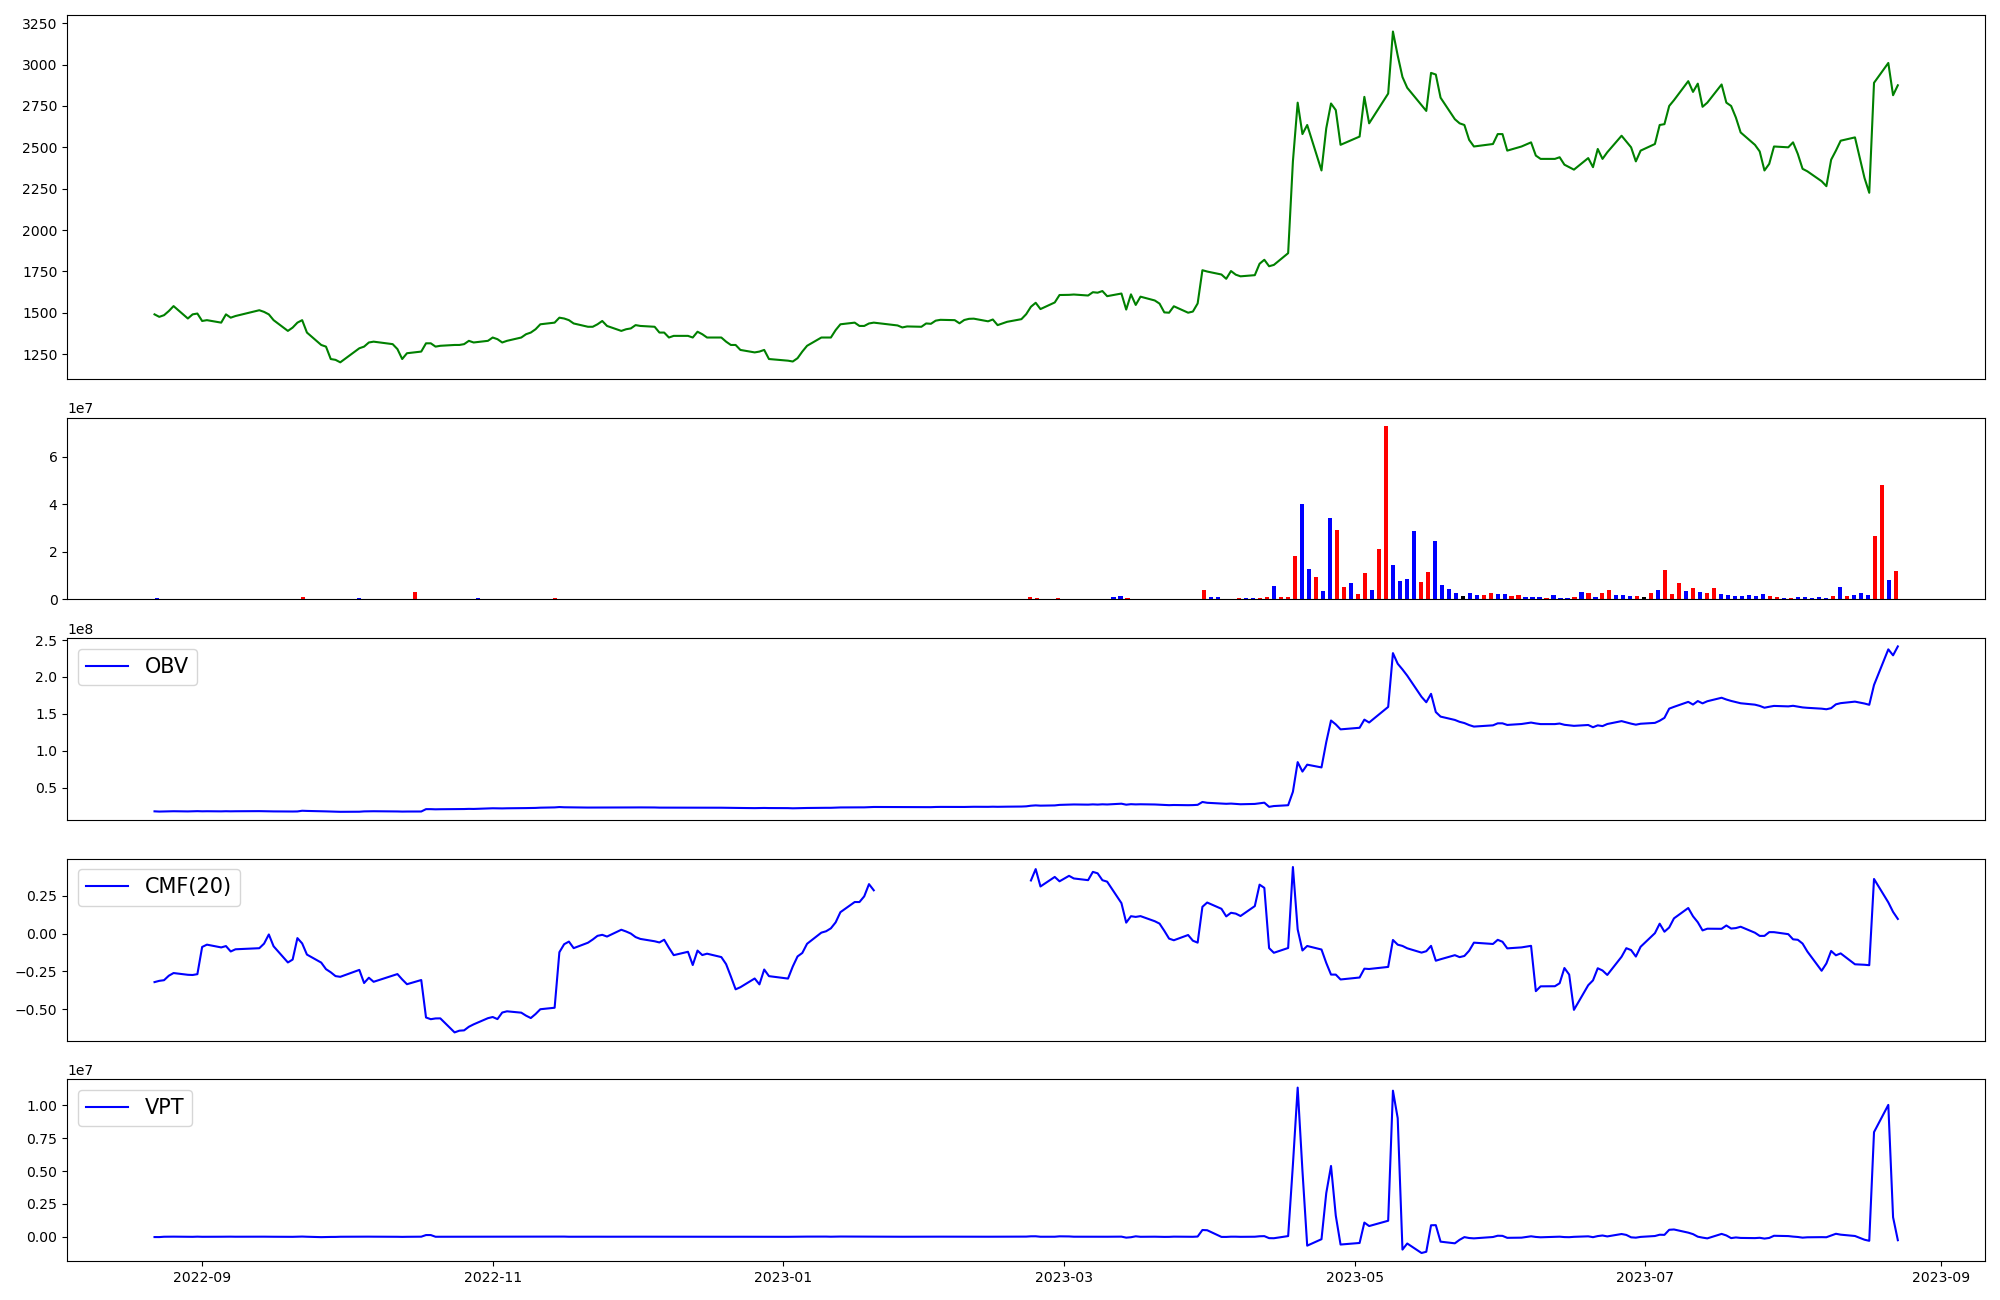This screenshot has height=1300, width=2000.
Task: Click the 1e8 exponent label above OBV chart
Action: point(80,629)
